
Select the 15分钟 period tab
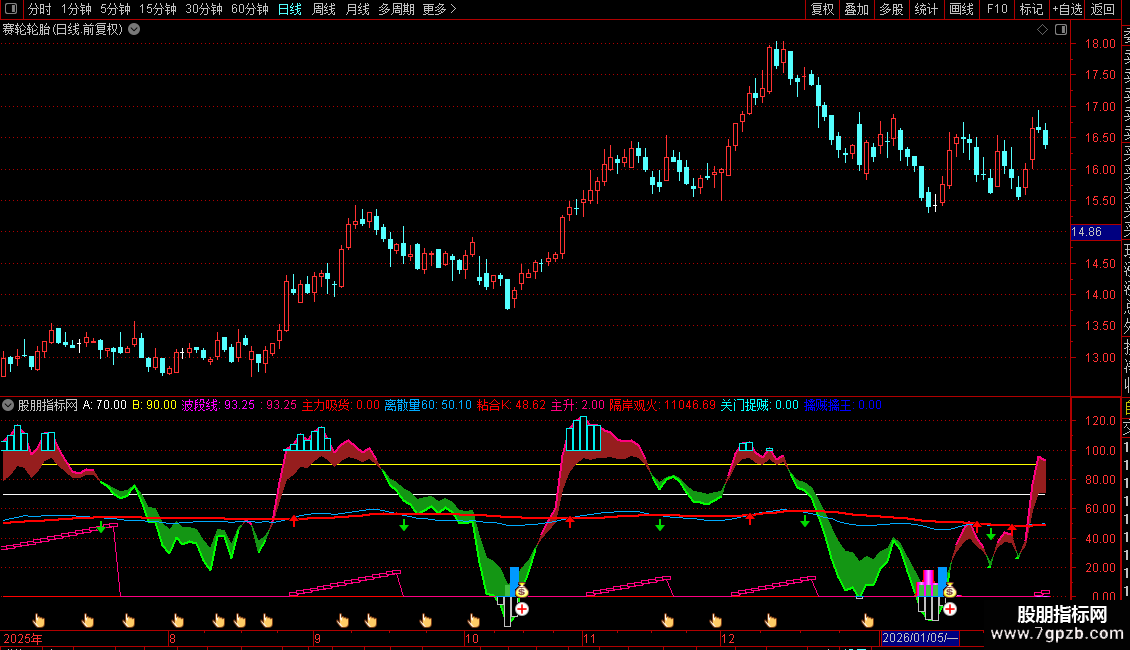coord(158,9)
